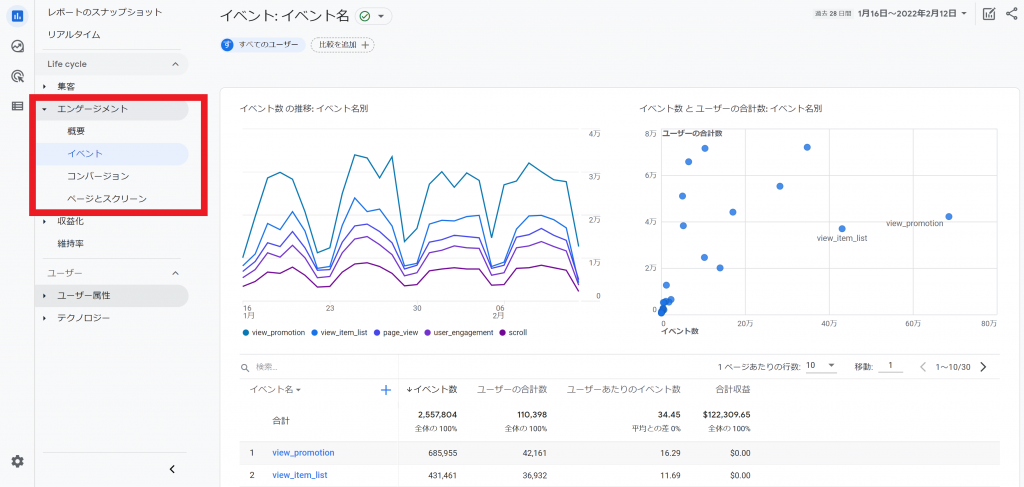Open the Reports icon in left rail
The height and width of the screenshot is (487, 1024).
pyautogui.click(x=18, y=16)
